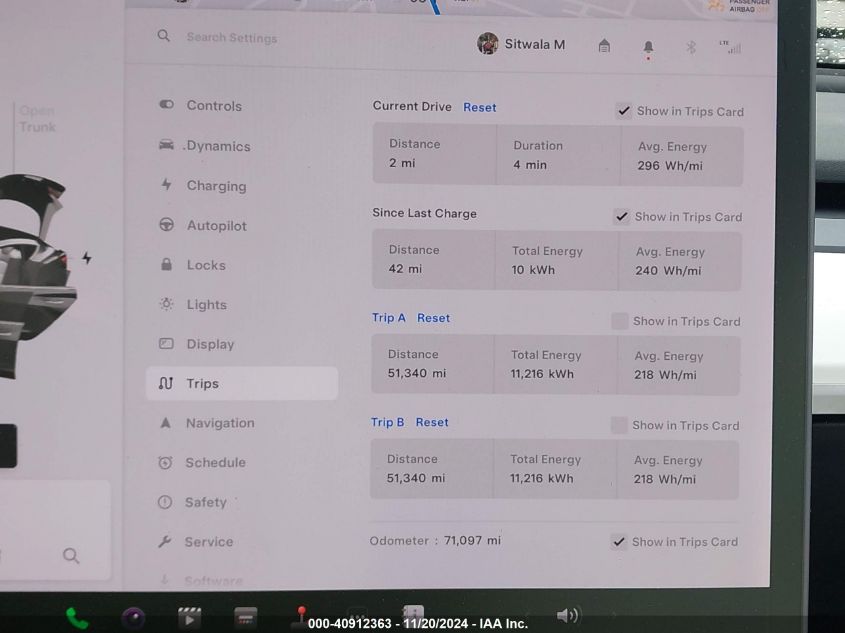
Task: Tap the HomeLink garage icon
Action: point(604,46)
